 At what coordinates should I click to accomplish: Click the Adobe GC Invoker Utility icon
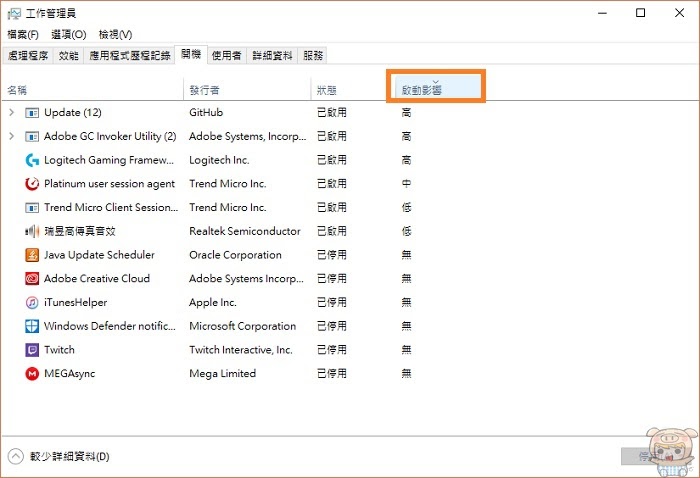click(32, 137)
